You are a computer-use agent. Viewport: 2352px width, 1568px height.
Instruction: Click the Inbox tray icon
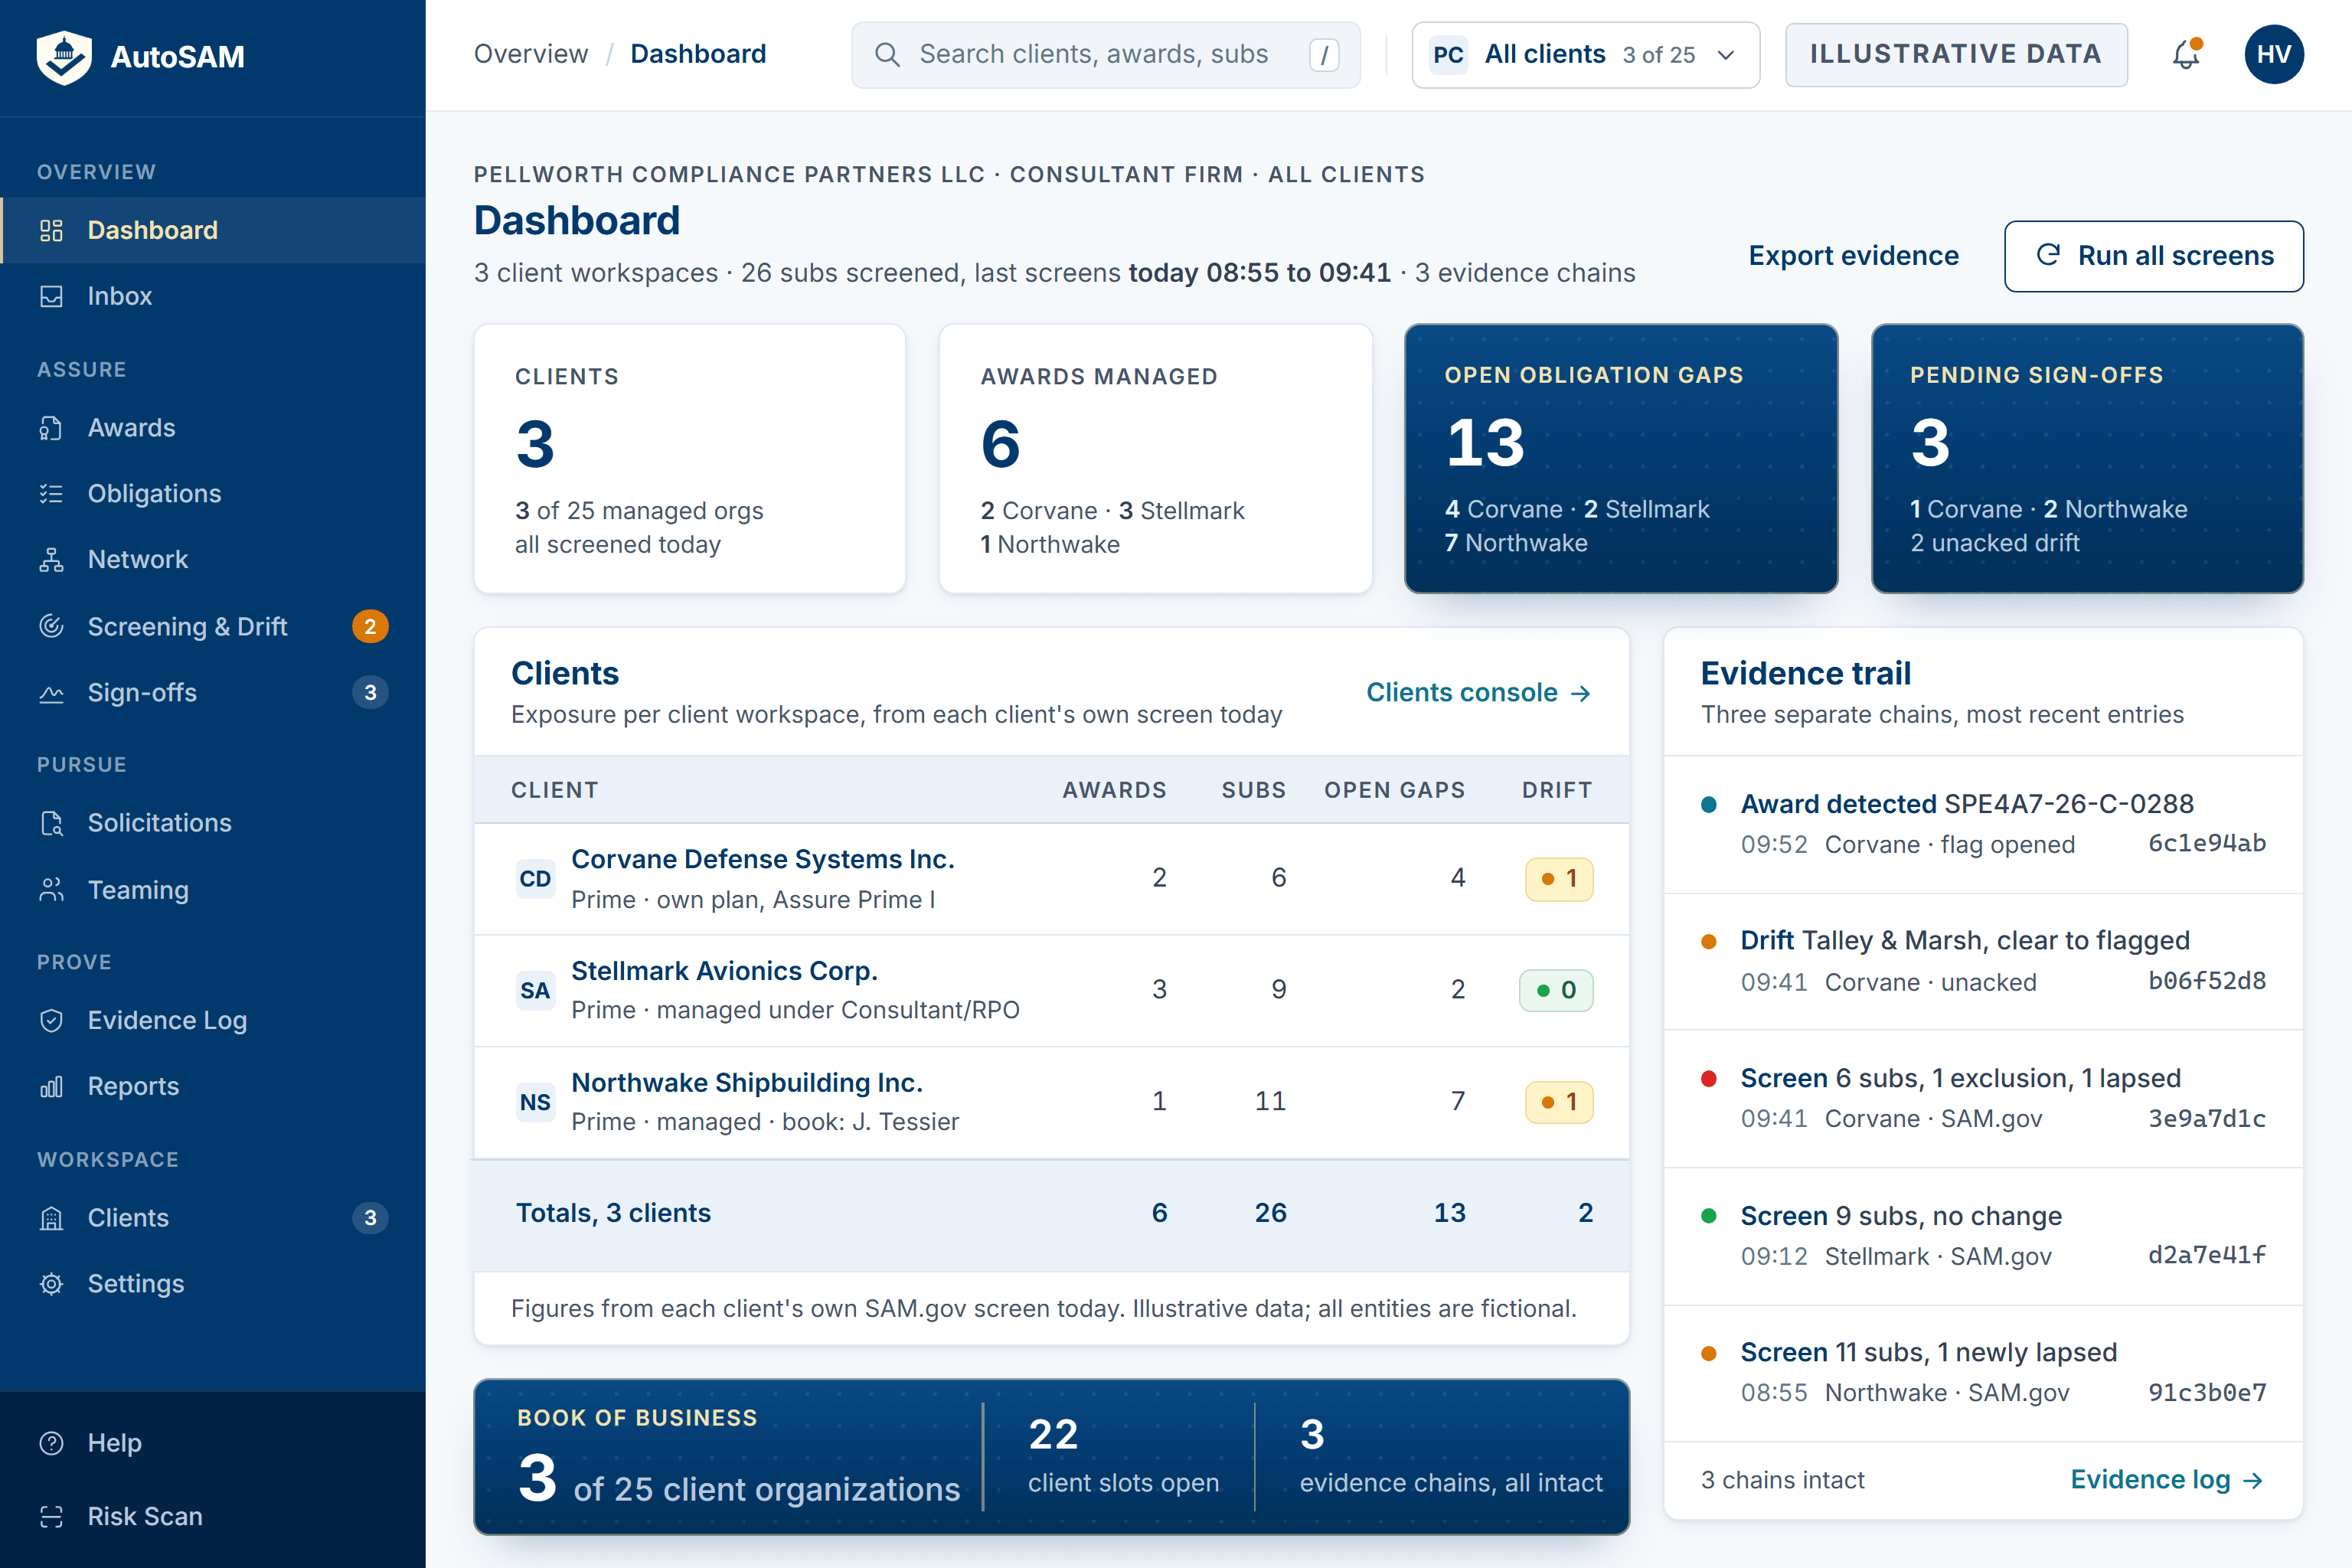coord(51,296)
